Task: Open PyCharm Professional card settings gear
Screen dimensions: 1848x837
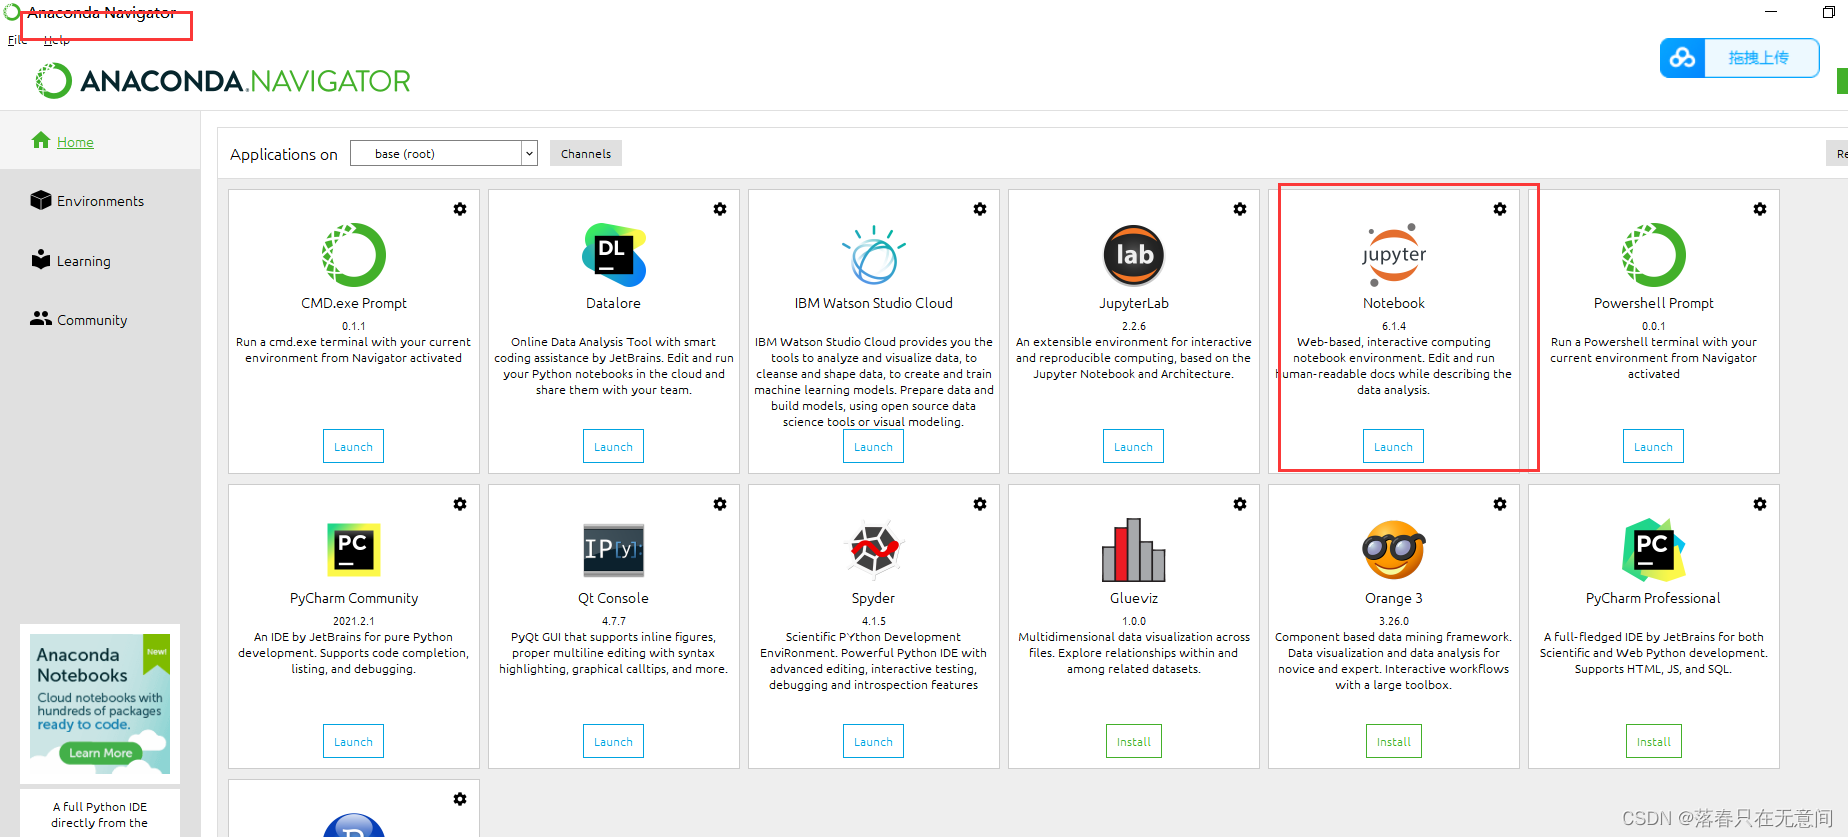Action: pyautogui.click(x=1760, y=504)
